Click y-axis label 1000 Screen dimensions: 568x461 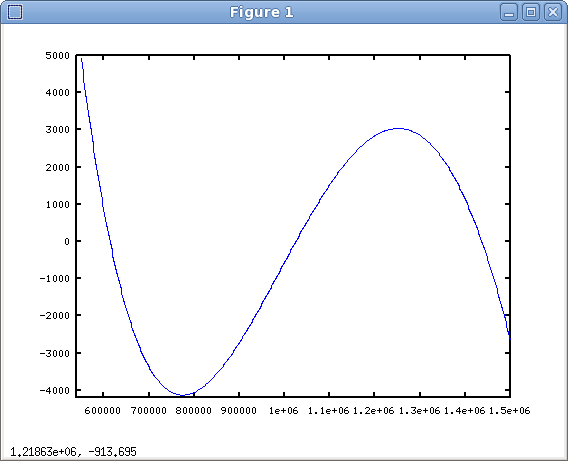58,205
